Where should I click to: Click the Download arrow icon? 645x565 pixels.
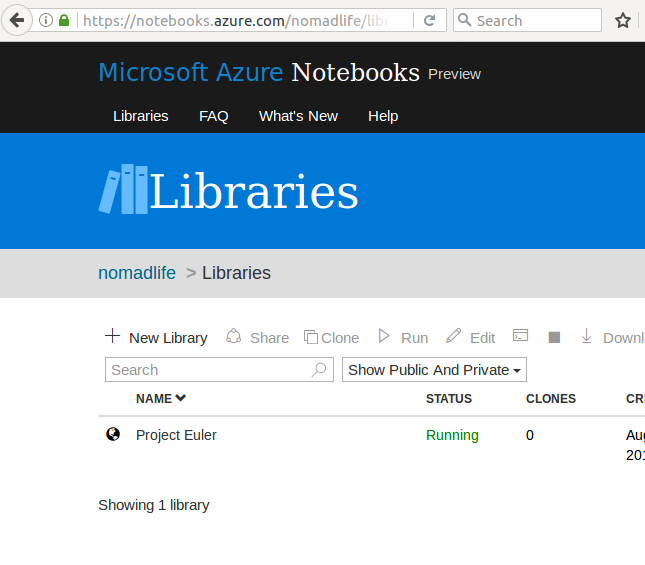pyautogui.click(x=586, y=336)
